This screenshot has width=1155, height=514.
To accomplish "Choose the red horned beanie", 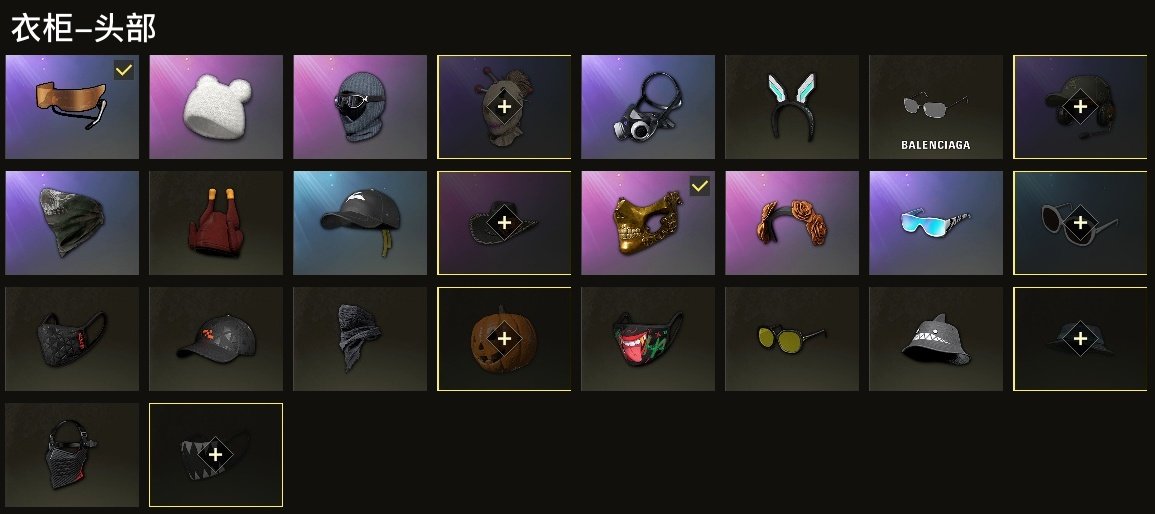I will 216,223.
